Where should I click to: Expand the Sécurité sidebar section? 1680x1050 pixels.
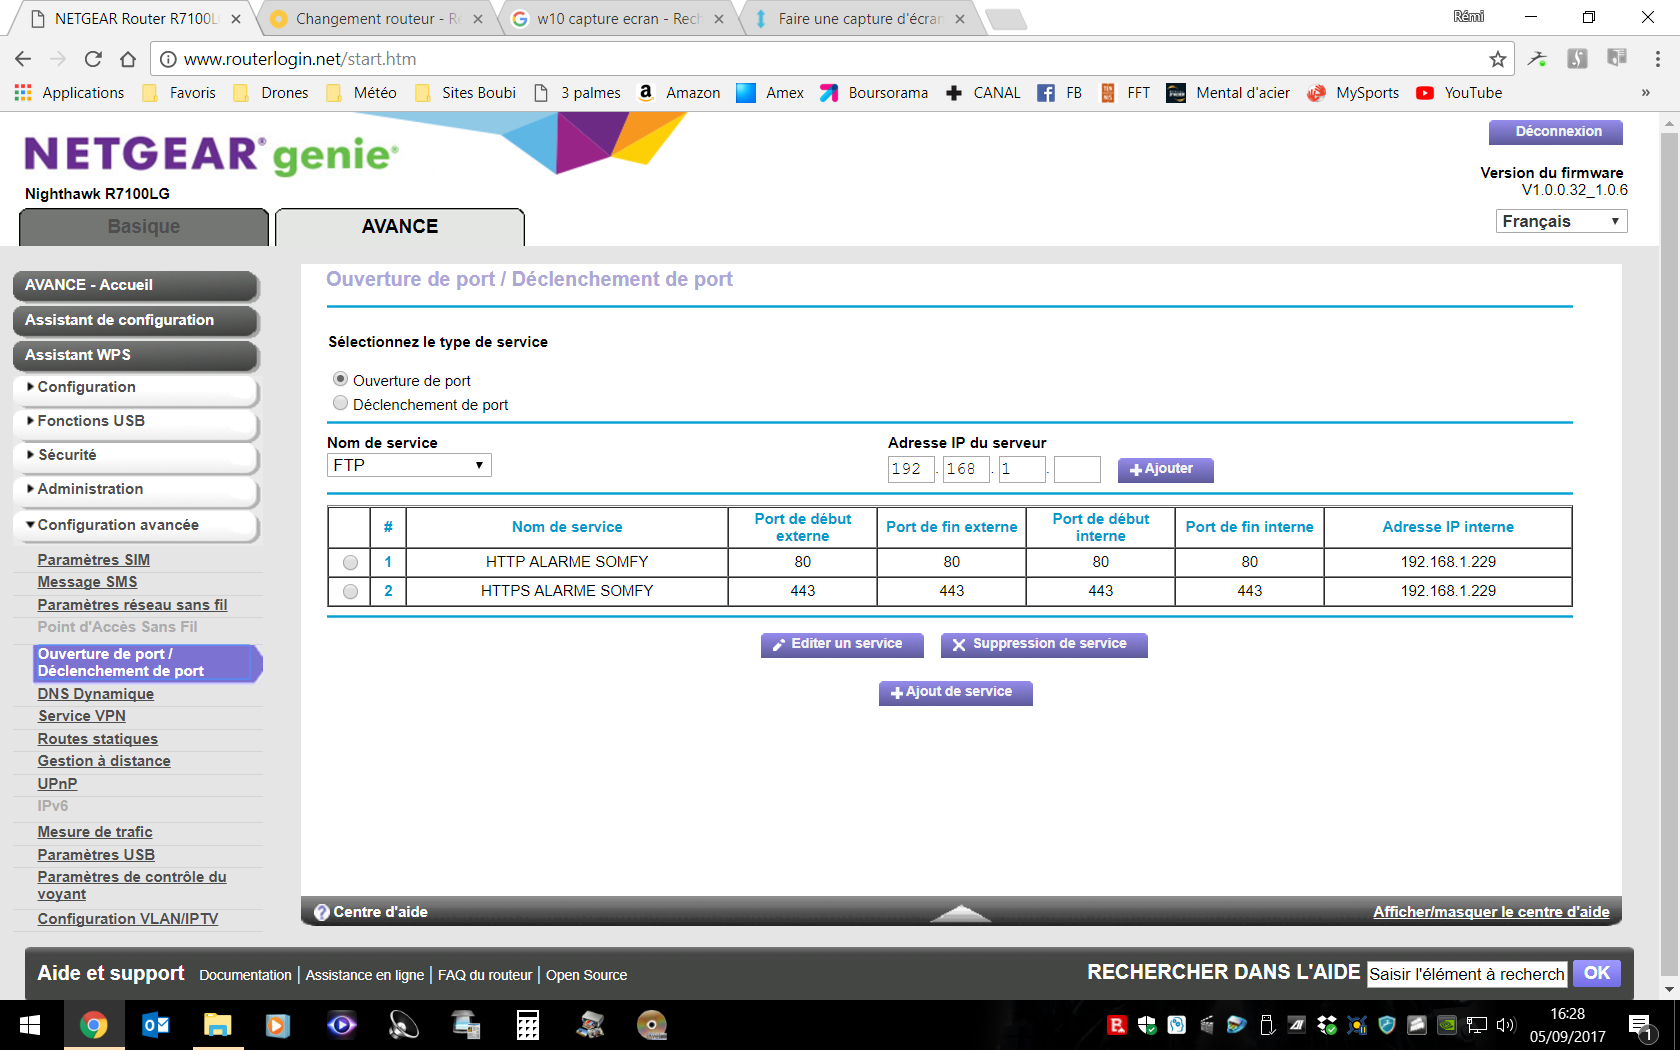[67, 455]
